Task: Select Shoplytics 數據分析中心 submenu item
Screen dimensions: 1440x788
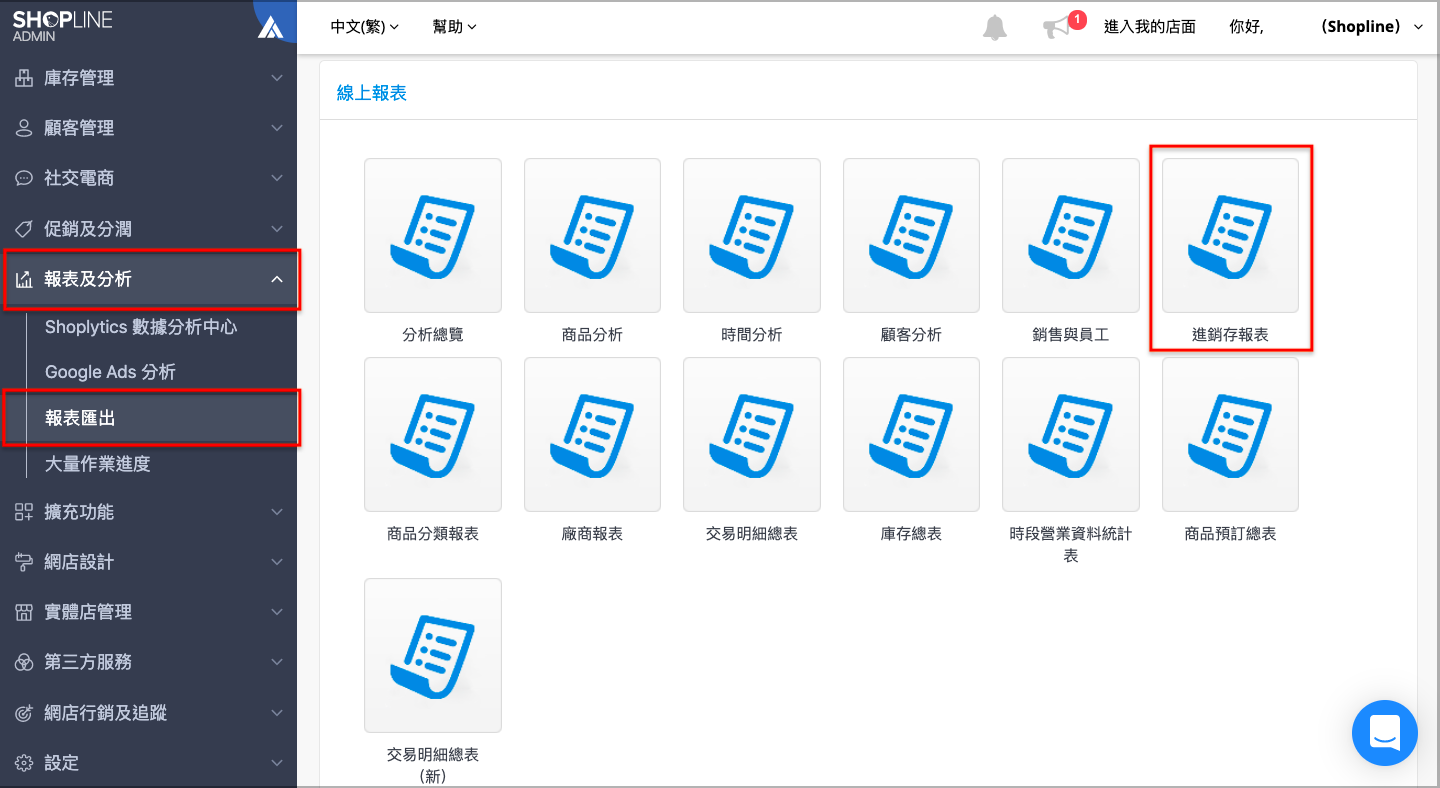Action: pyautogui.click(x=141, y=327)
